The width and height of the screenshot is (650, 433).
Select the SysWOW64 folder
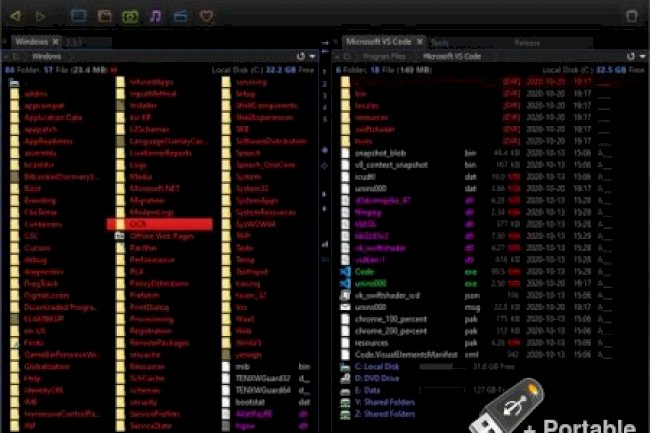256,224
